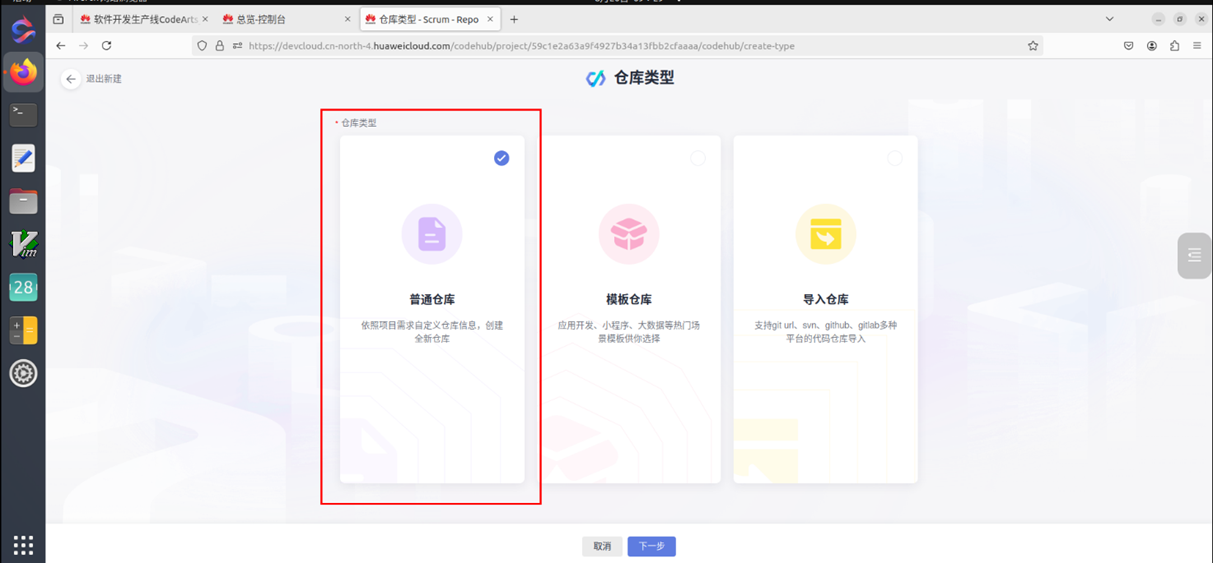This screenshot has width=1213, height=563.
Task: Open the save to Pocket icon
Action: click(x=1129, y=46)
